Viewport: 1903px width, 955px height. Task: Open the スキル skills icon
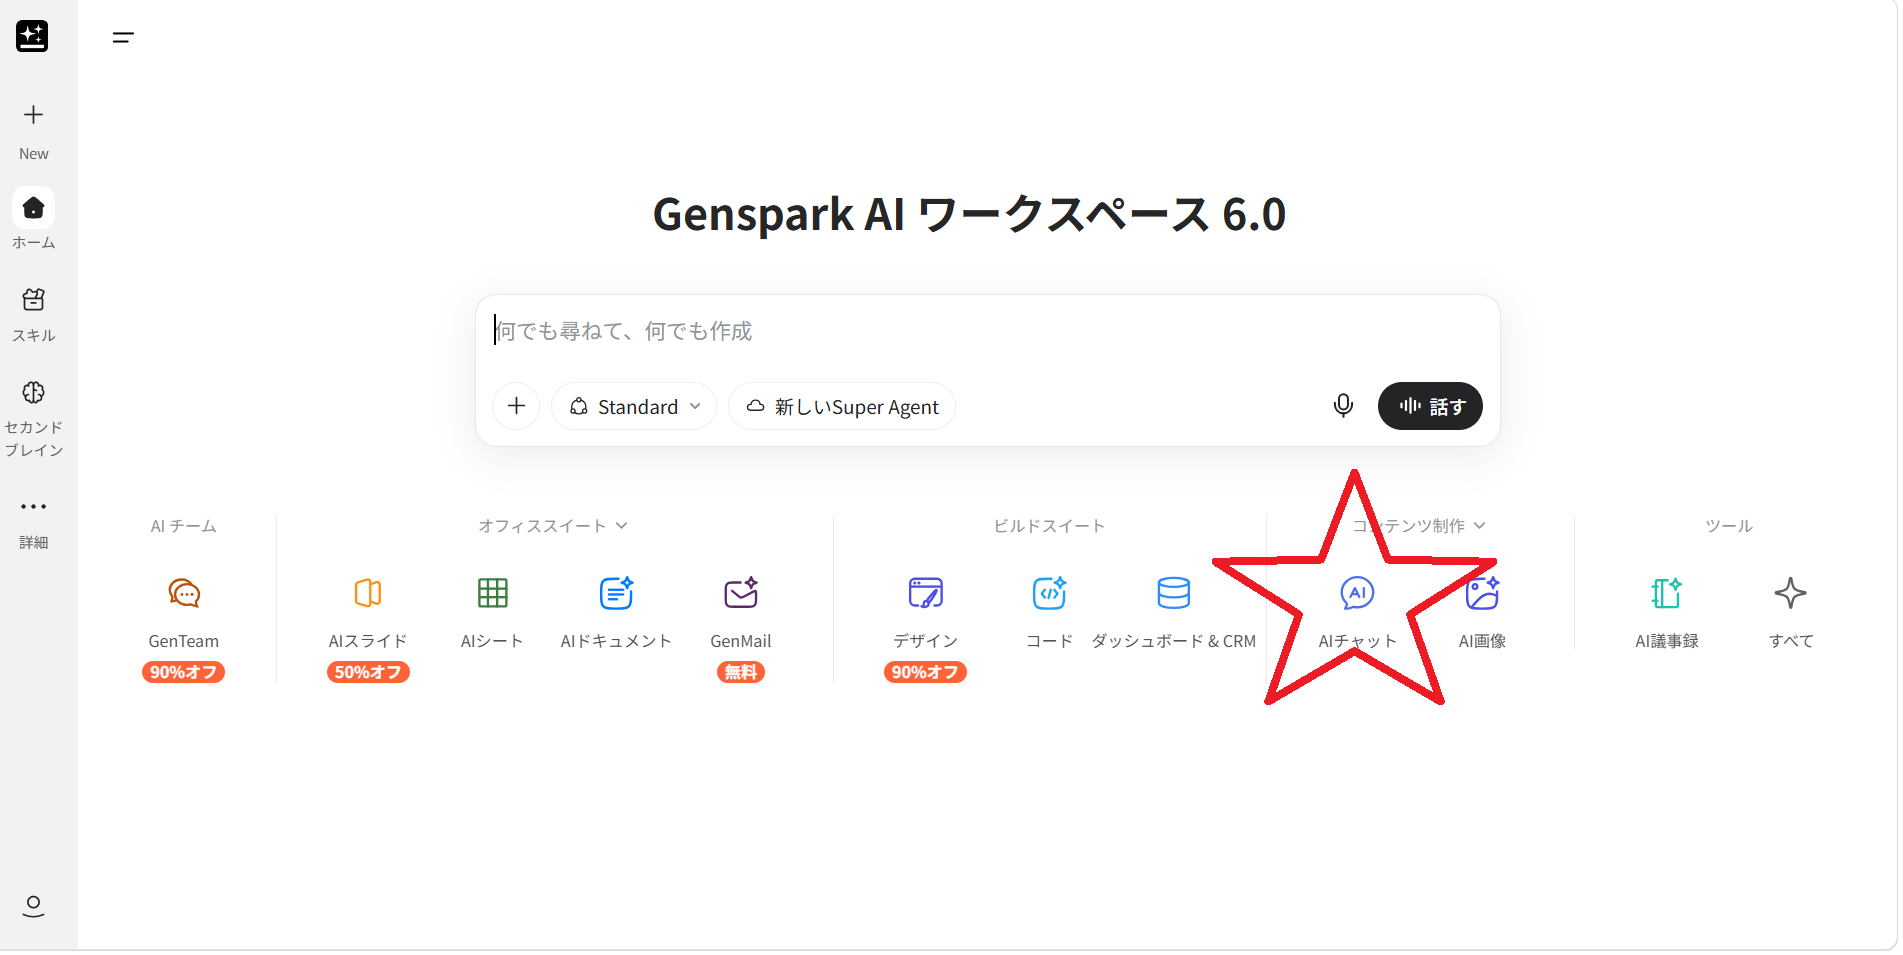tap(33, 300)
